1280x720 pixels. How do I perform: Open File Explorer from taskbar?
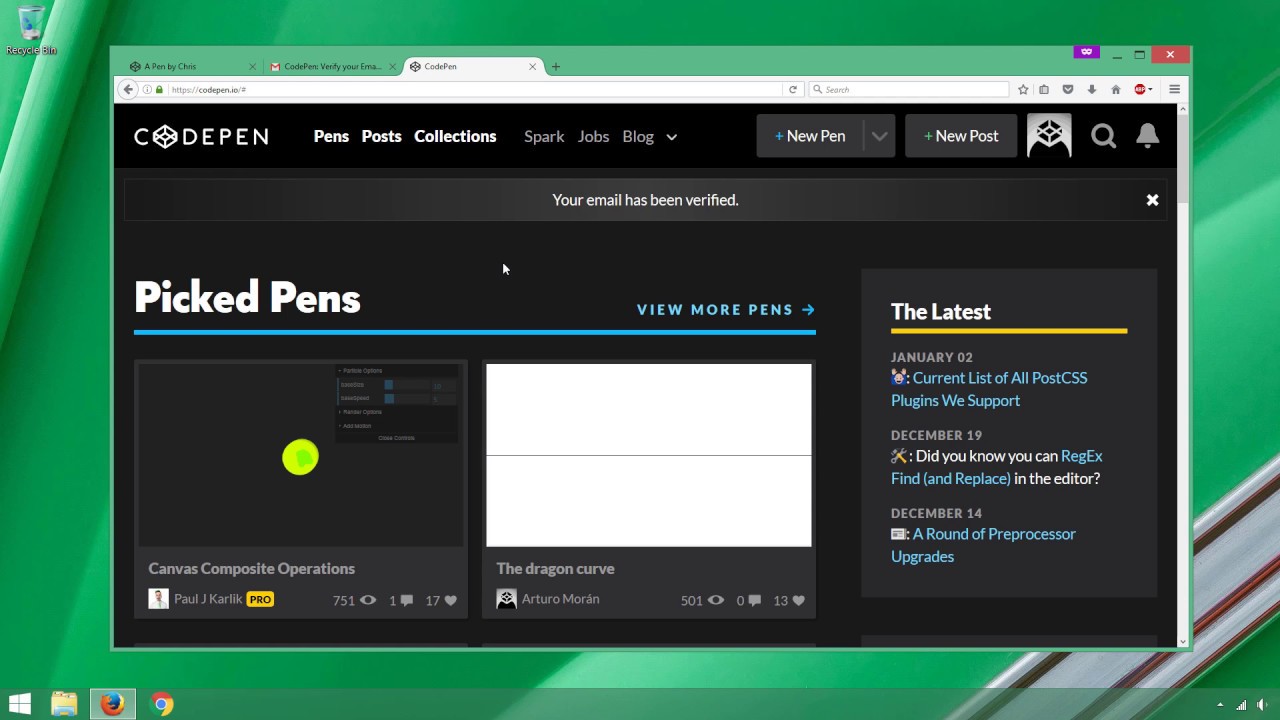pos(64,704)
